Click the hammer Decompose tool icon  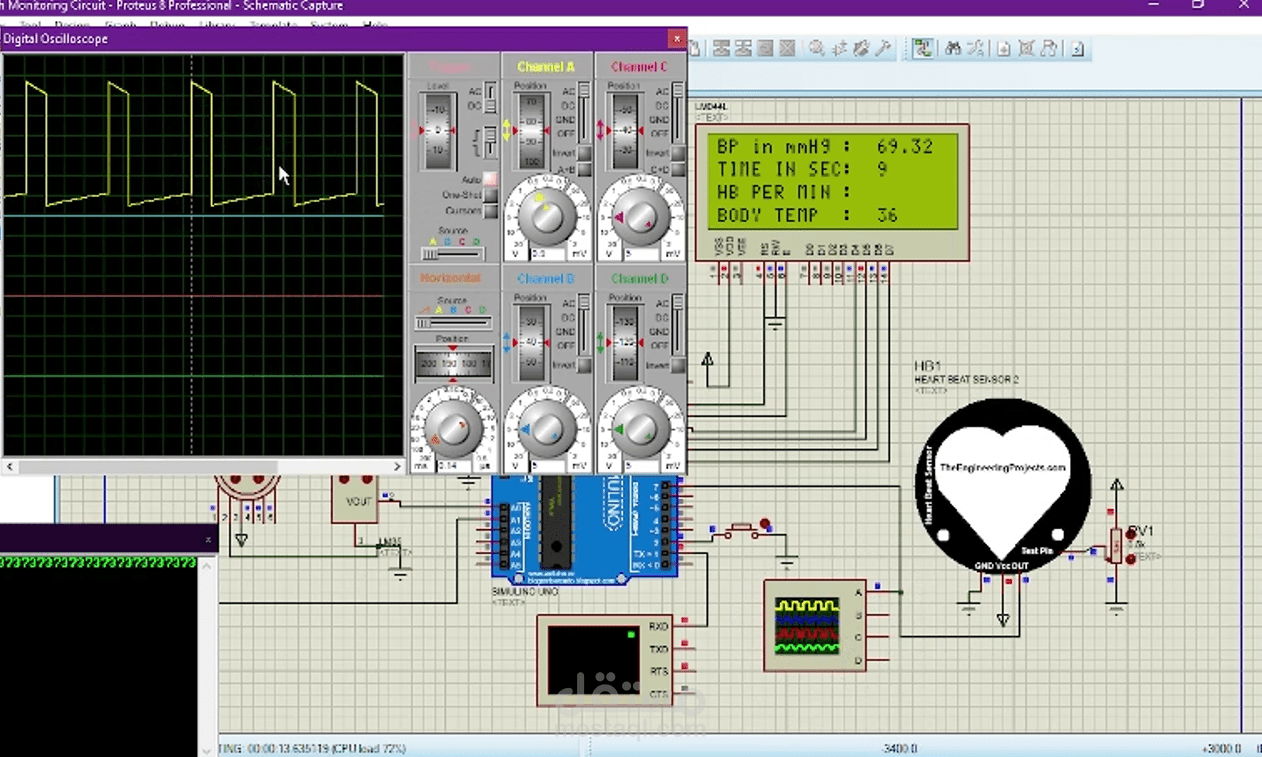[x=883, y=48]
